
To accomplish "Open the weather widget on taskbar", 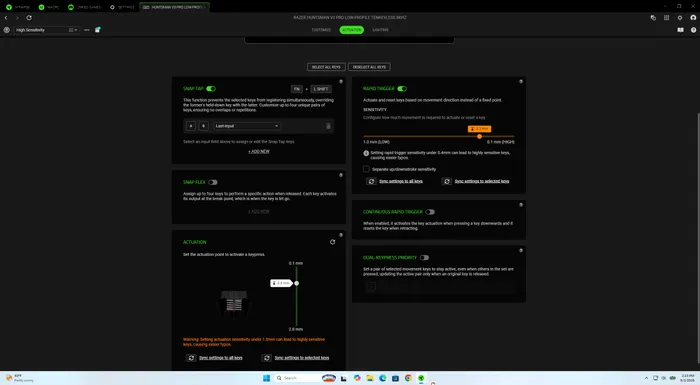I will 20,378.
